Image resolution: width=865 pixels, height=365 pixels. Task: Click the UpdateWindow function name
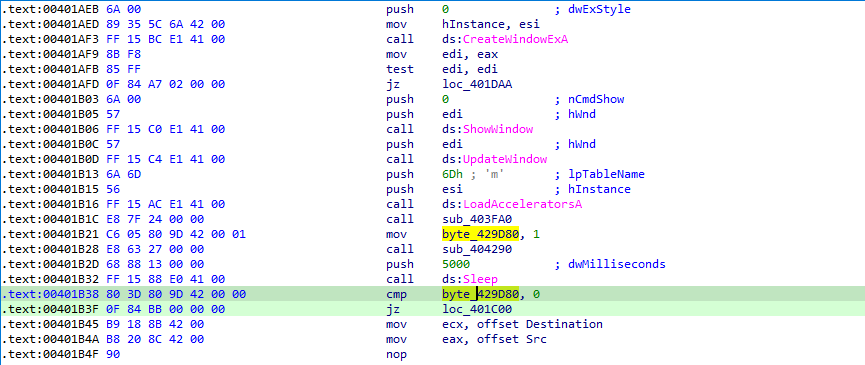[505, 159]
